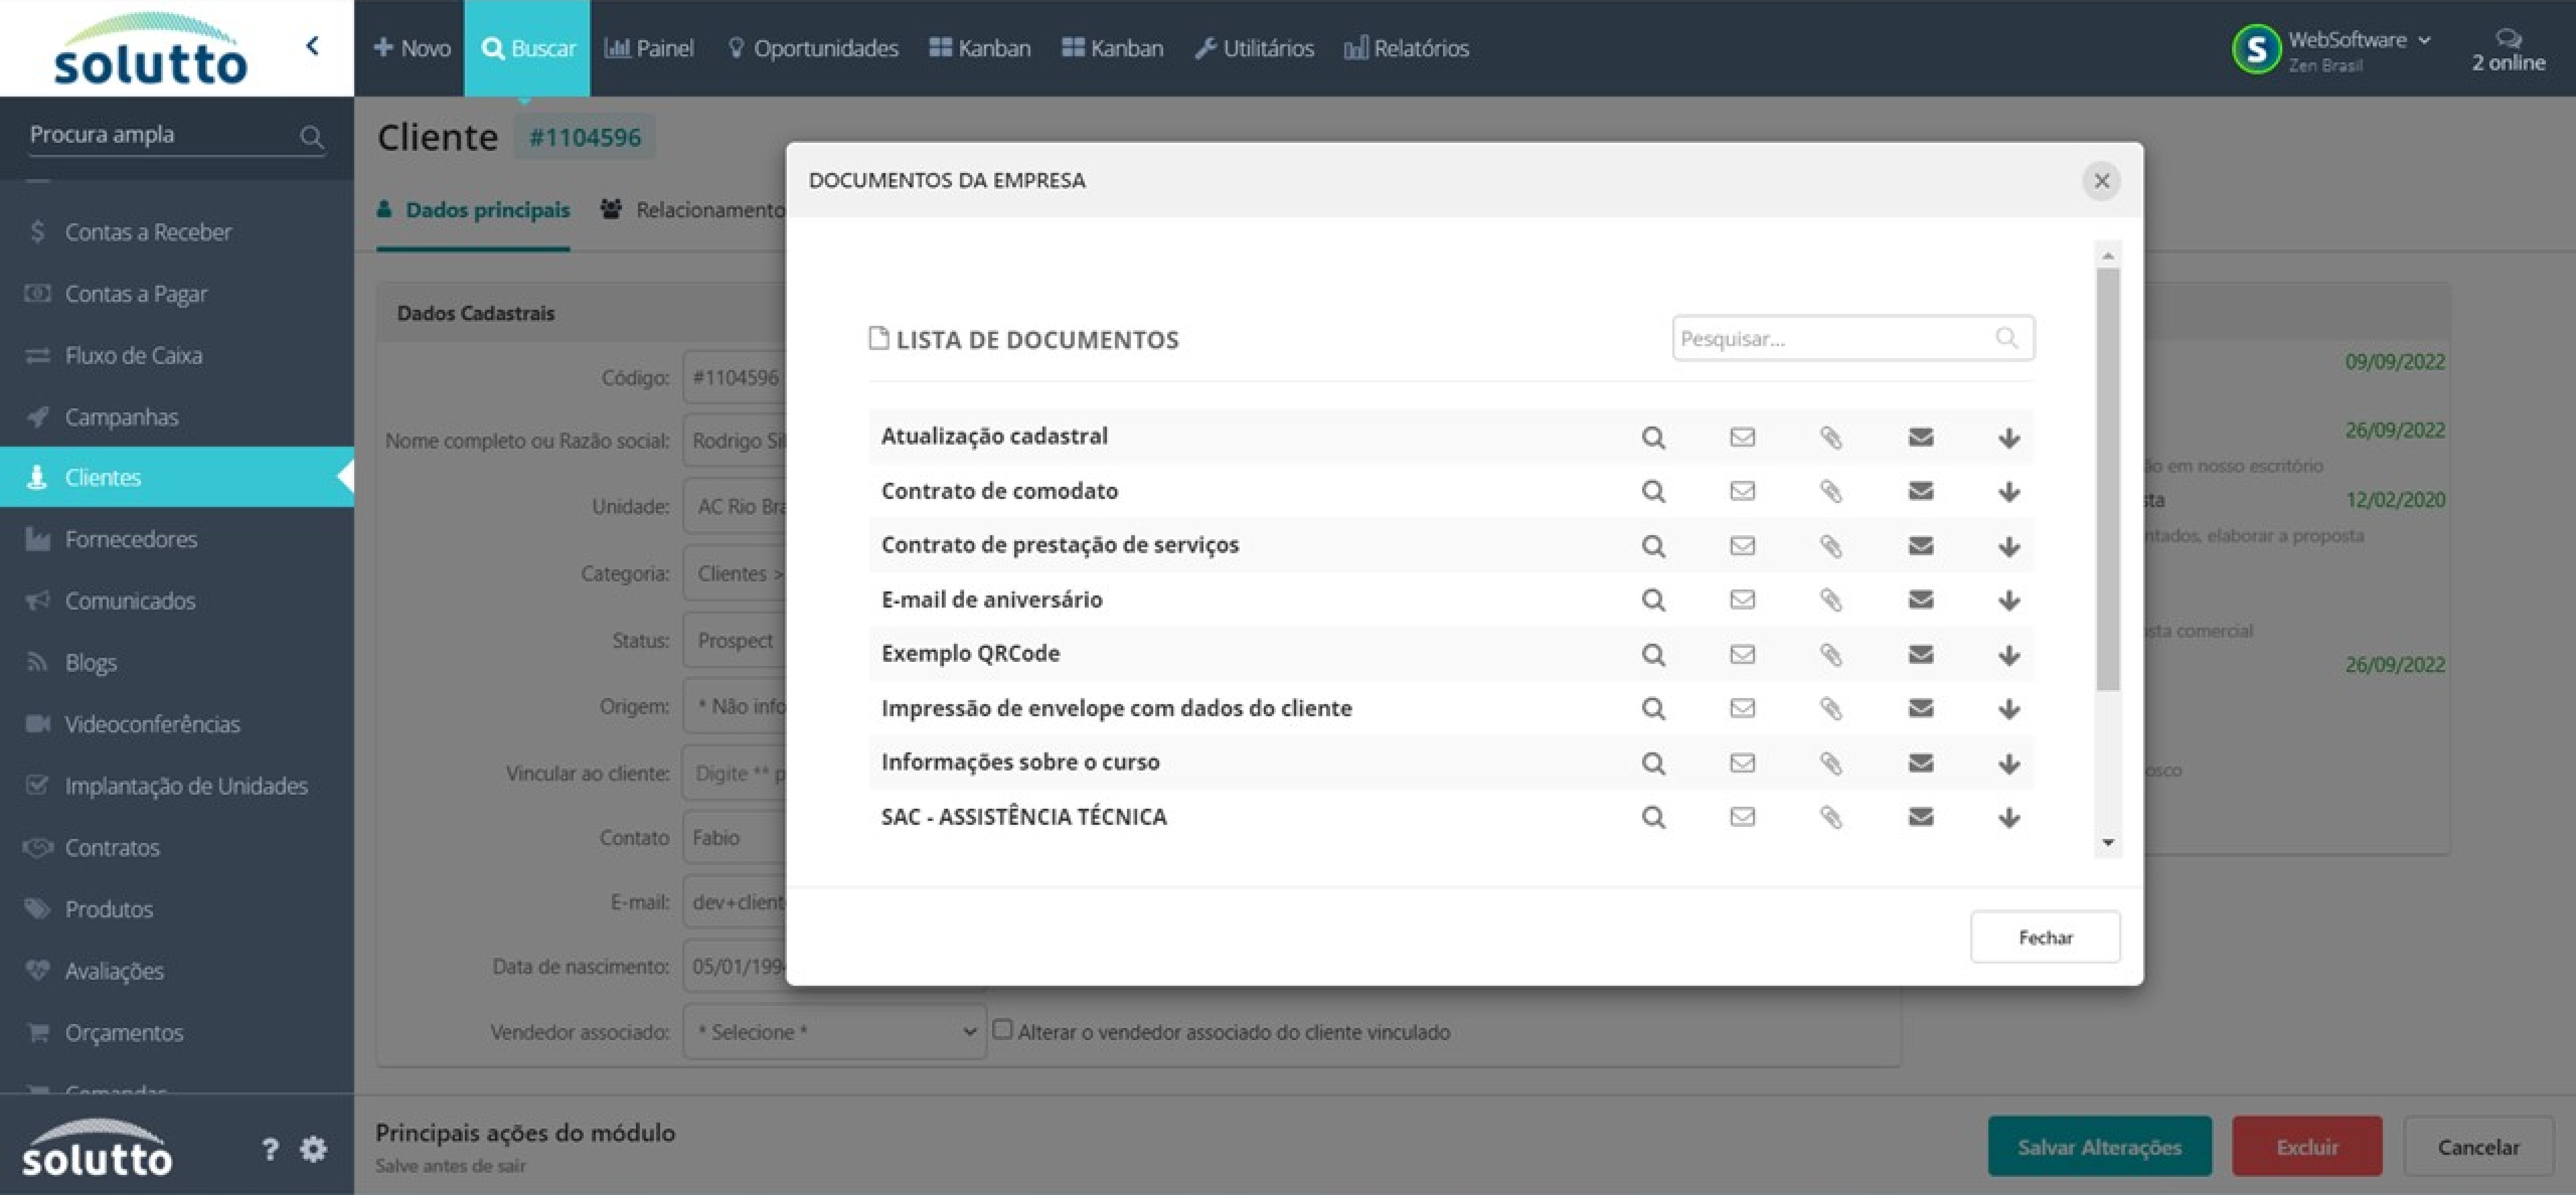Open the Relatórios menu item

click(x=1406, y=48)
